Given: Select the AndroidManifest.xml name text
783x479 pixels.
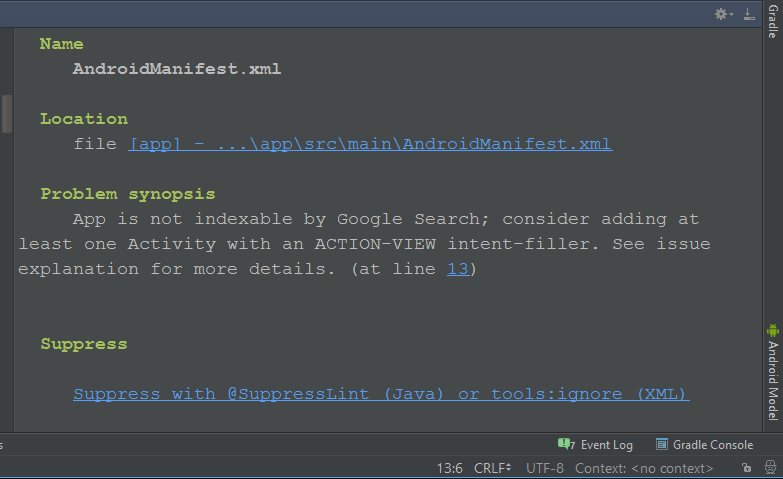Looking at the screenshot, I should click(x=177, y=69).
